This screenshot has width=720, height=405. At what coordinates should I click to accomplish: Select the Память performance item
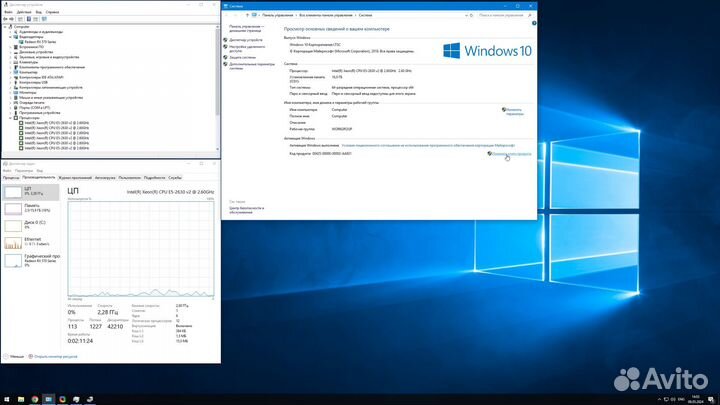coord(31,209)
